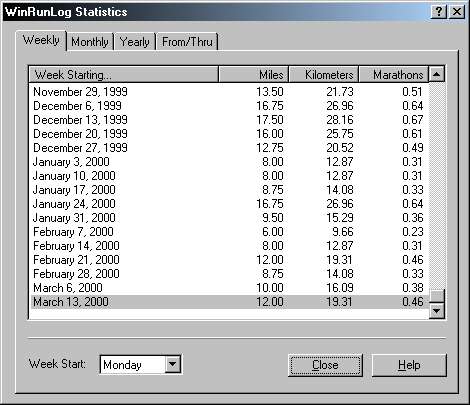Screen dimensions: 470x405
Task: Click the 0.67 marathons value
Action: pos(413,120)
